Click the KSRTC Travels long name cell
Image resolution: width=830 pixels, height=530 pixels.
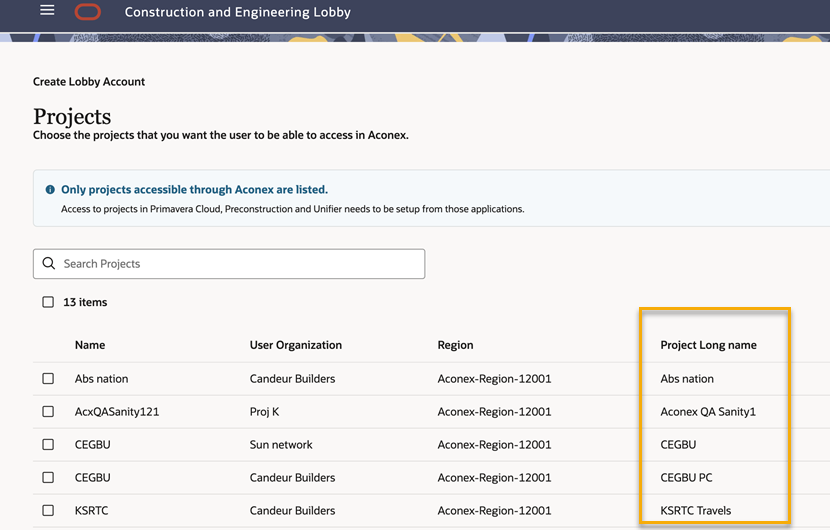coord(696,510)
